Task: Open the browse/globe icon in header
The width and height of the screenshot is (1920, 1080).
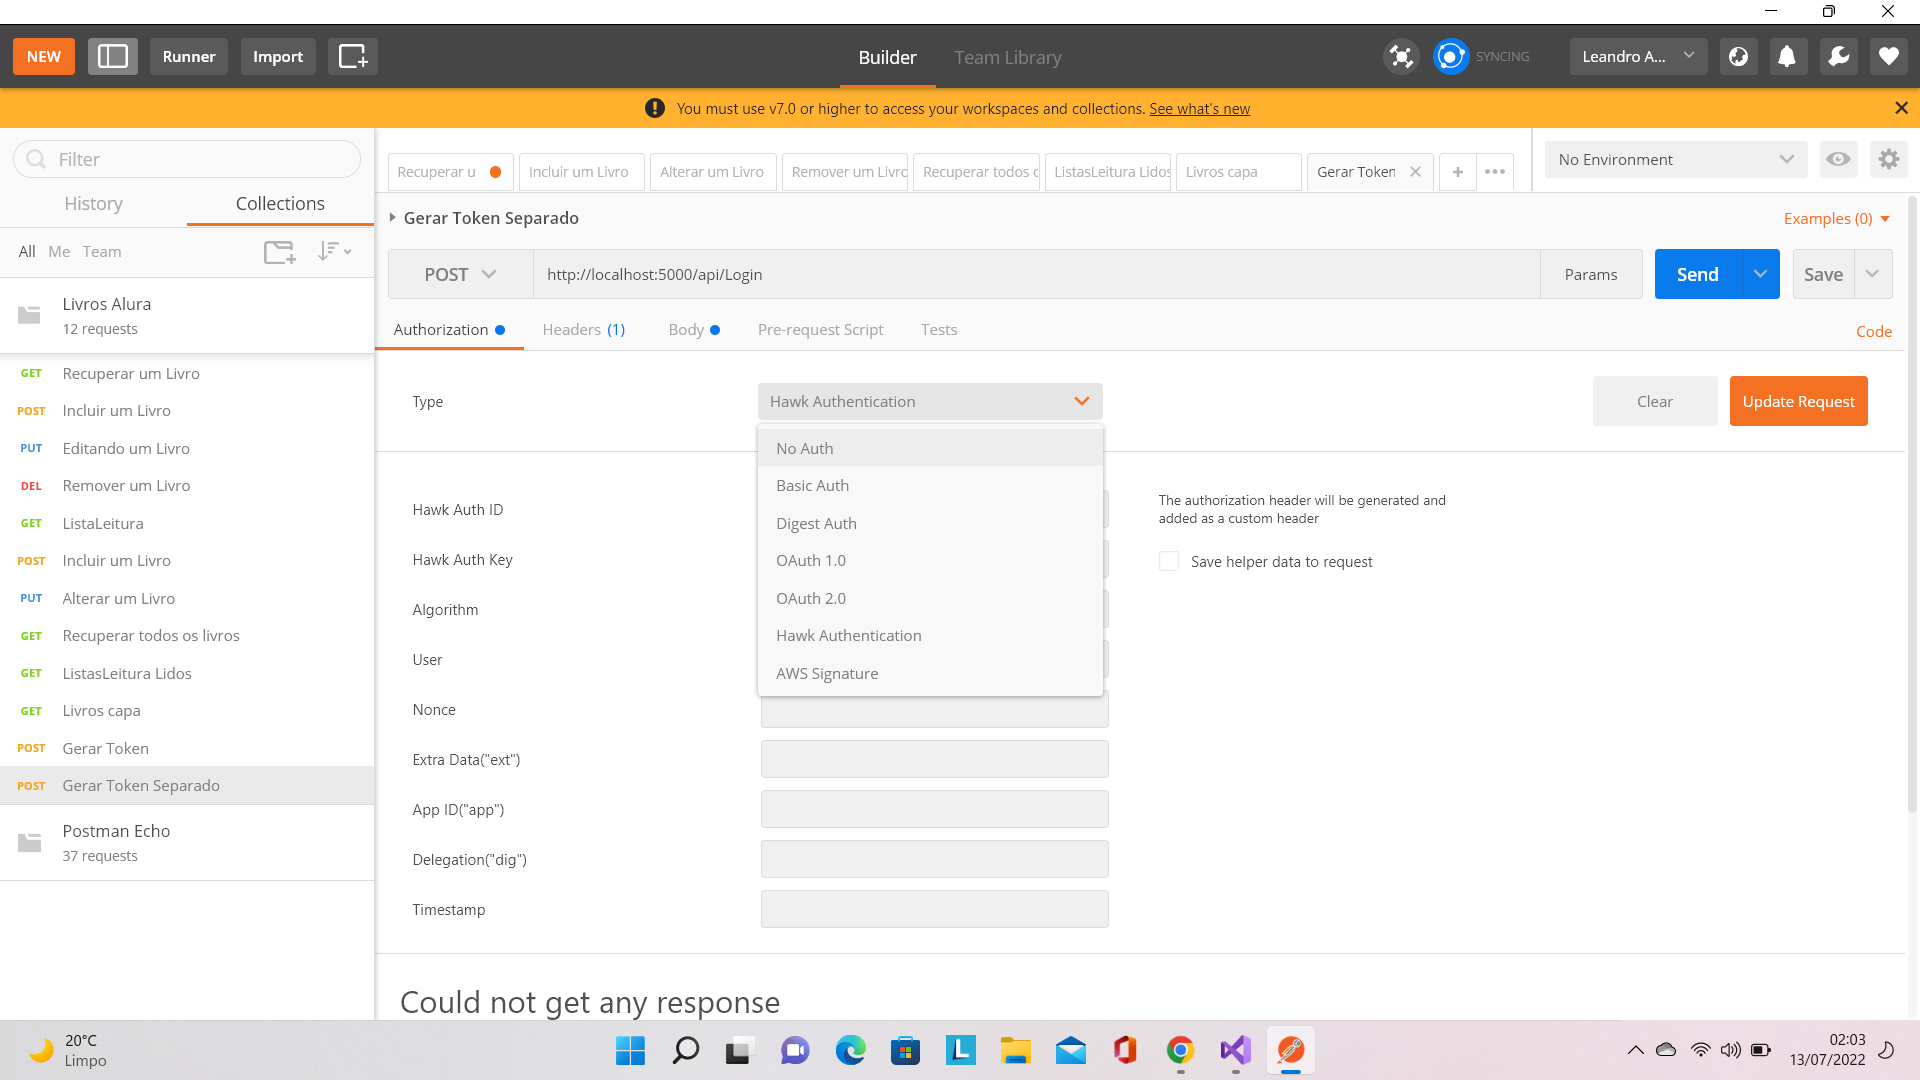Action: coord(1739,57)
